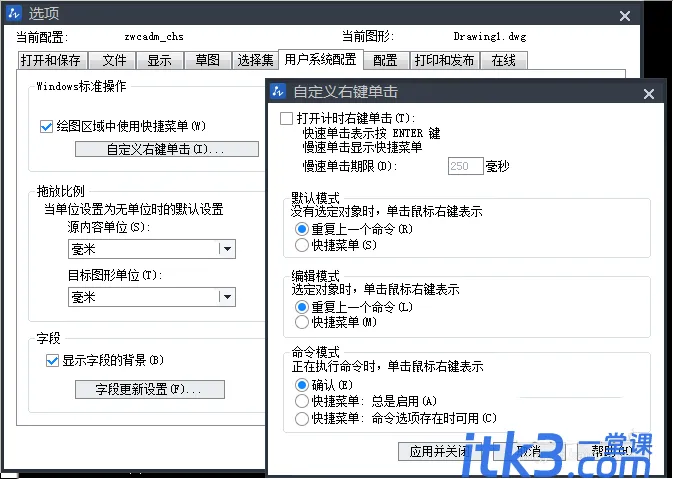Switch to the 打开和保存 tab
This screenshot has height=479, width=673.
tap(51, 60)
